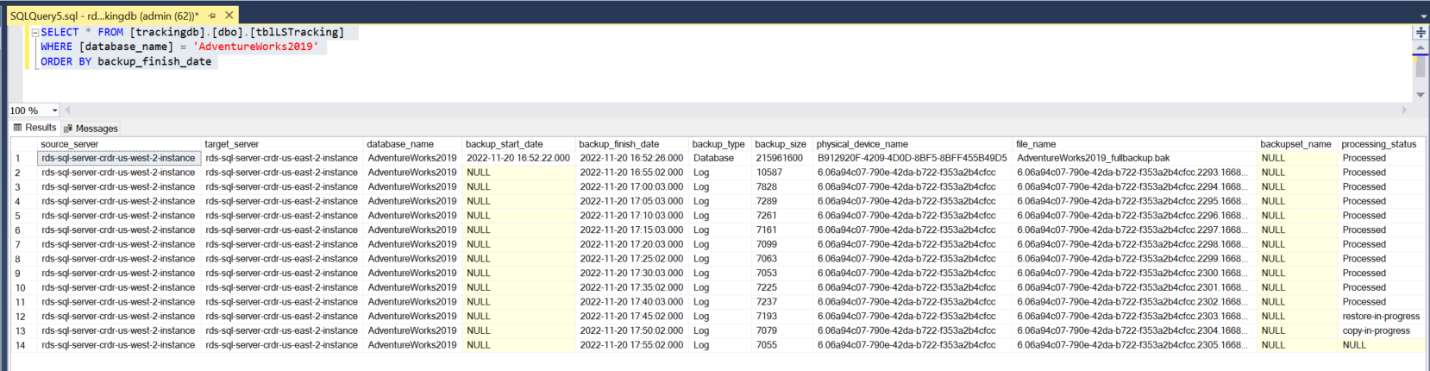Click the backup_size cell 7079
The height and width of the screenshot is (371, 1430).
click(x=783, y=330)
